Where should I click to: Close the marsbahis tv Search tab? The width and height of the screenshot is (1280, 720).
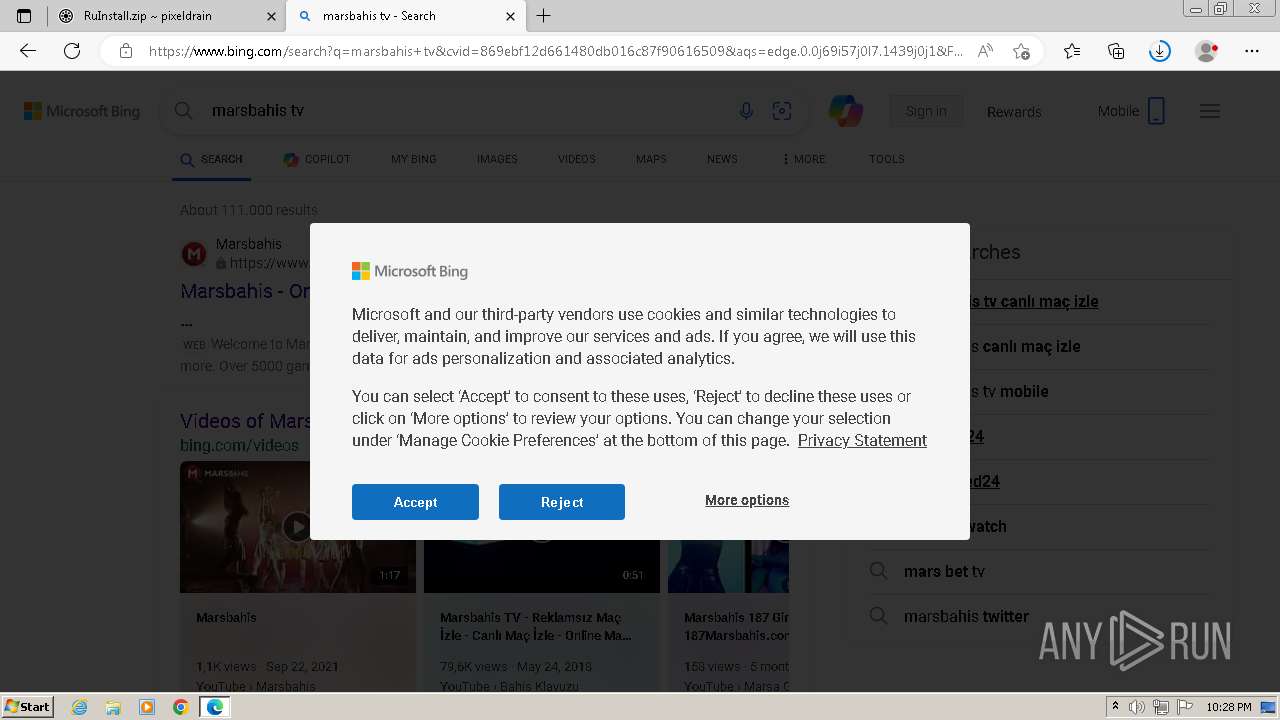(510, 16)
